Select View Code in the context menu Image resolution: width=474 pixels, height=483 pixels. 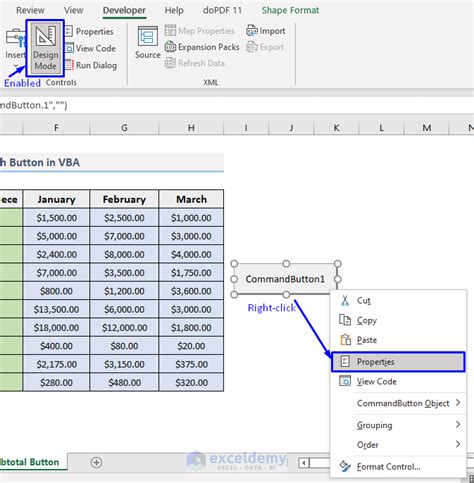(x=398, y=381)
